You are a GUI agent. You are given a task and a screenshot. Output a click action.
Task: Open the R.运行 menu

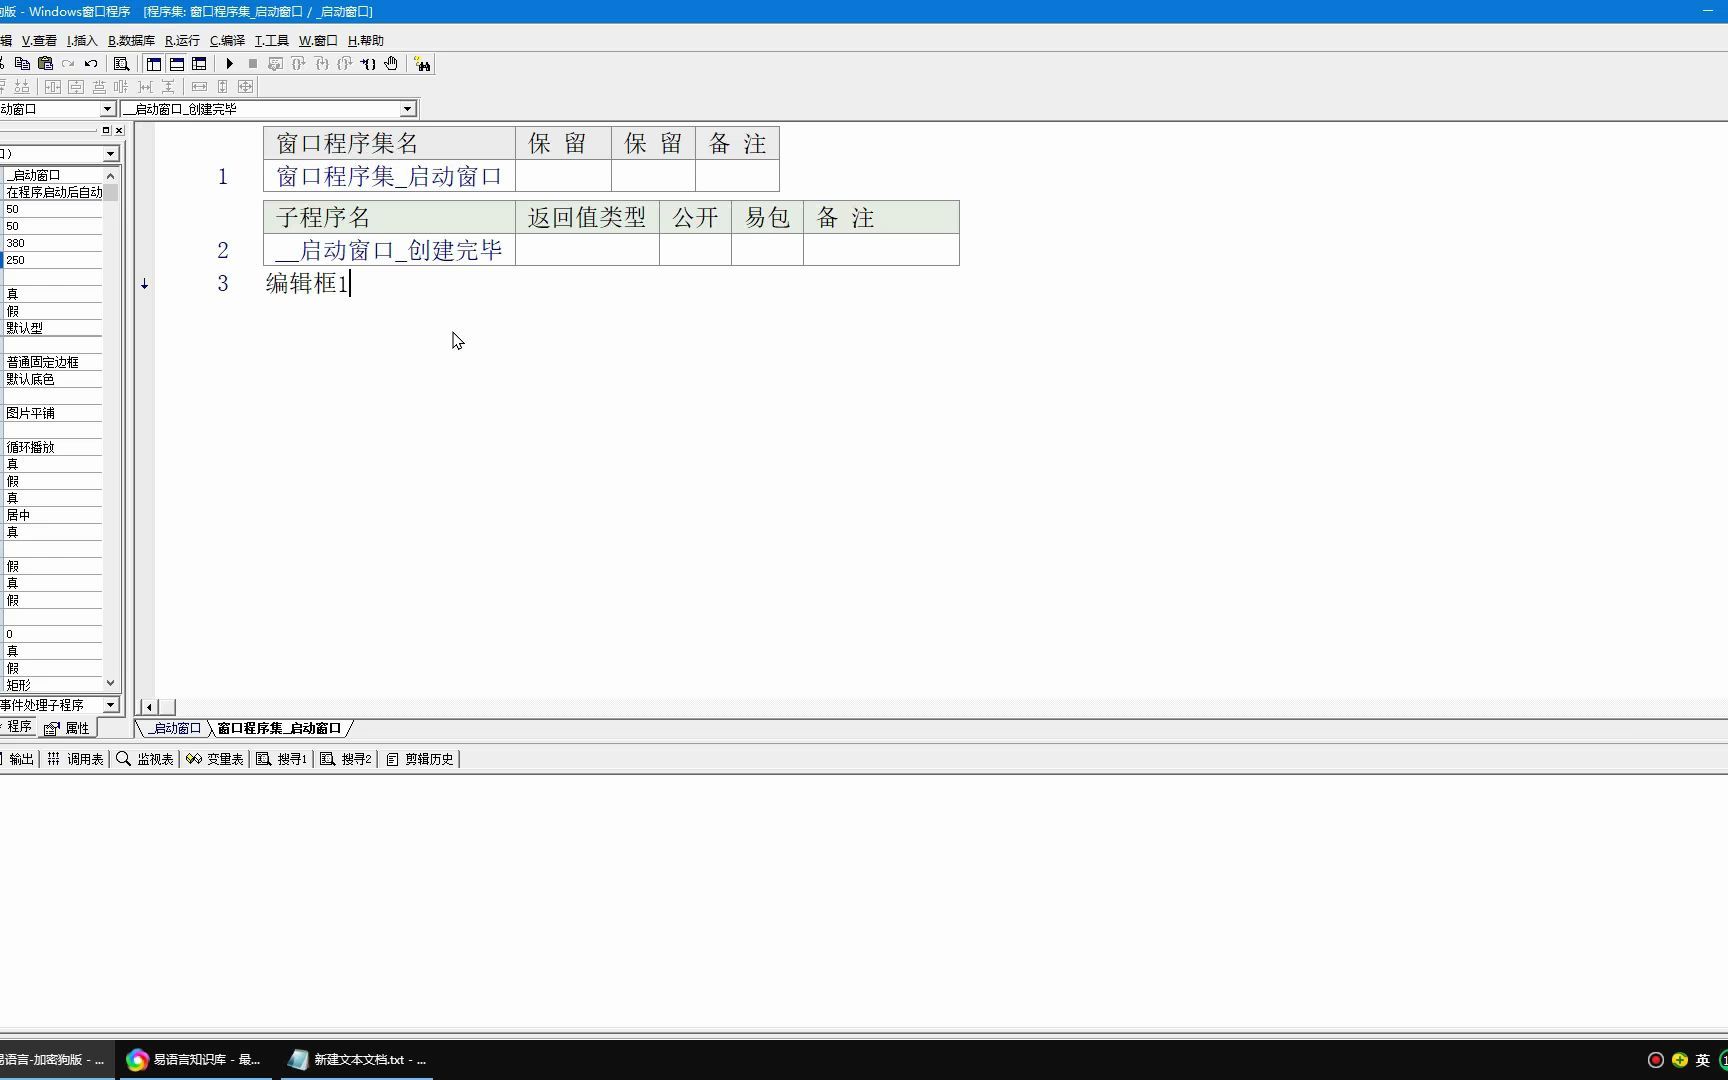pyautogui.click(x=182, y=41)
